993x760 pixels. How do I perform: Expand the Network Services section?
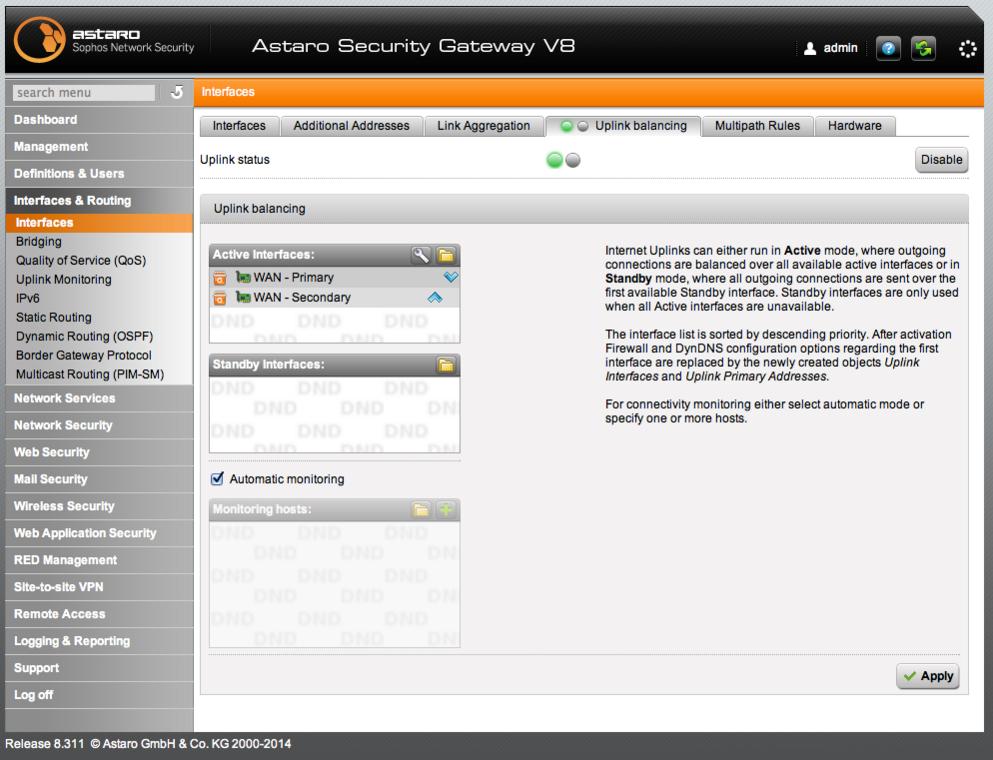pyautogui.click(x=99, y=398)
